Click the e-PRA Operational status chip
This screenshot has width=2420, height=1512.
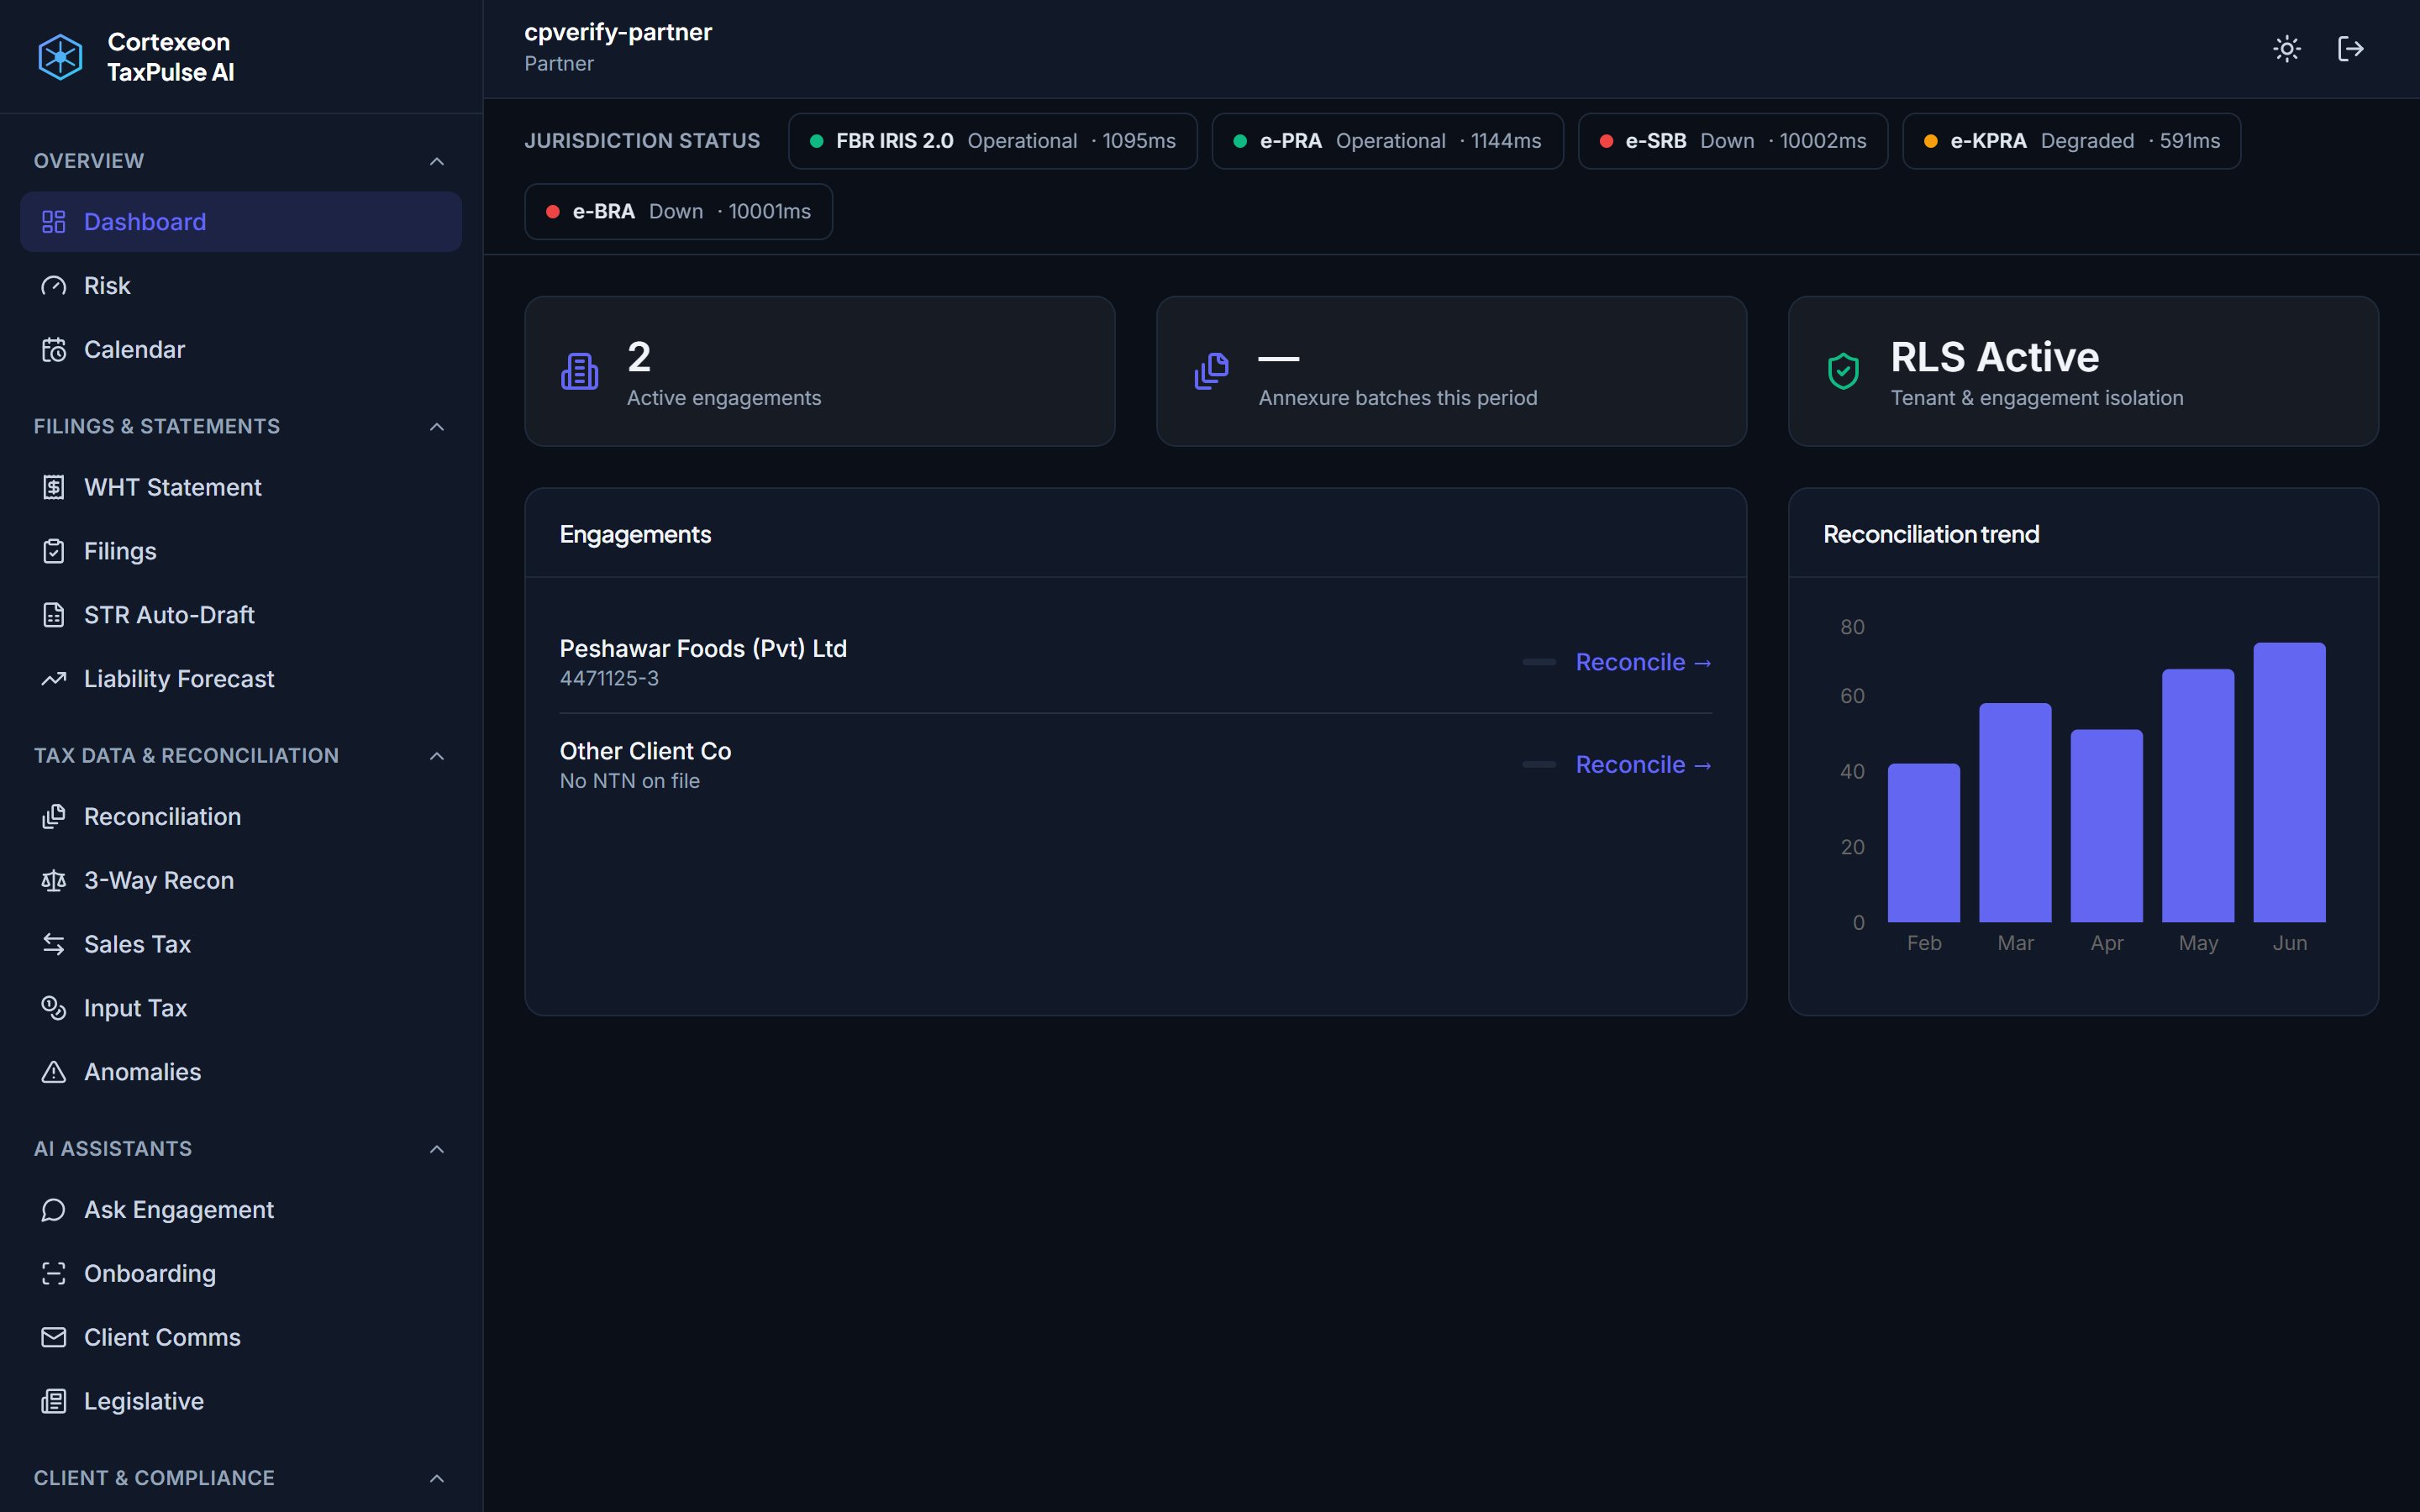point(1387,141)
